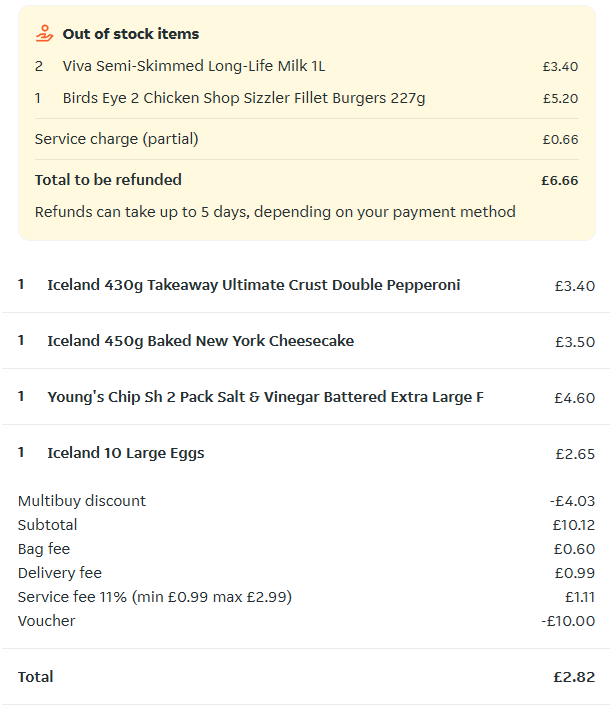The image size is (610, 711).
Task: Open Iceland 10 Large Eggs item
Action: point(125,453)
